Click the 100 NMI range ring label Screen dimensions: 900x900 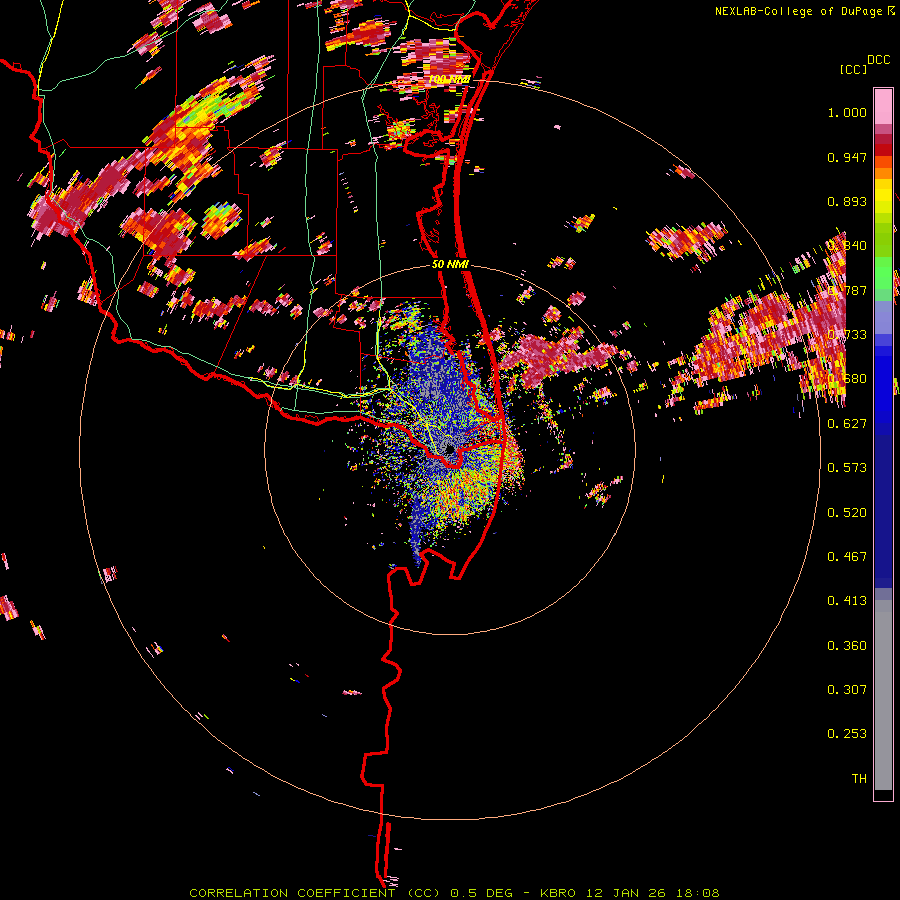[x=450, y=79]
